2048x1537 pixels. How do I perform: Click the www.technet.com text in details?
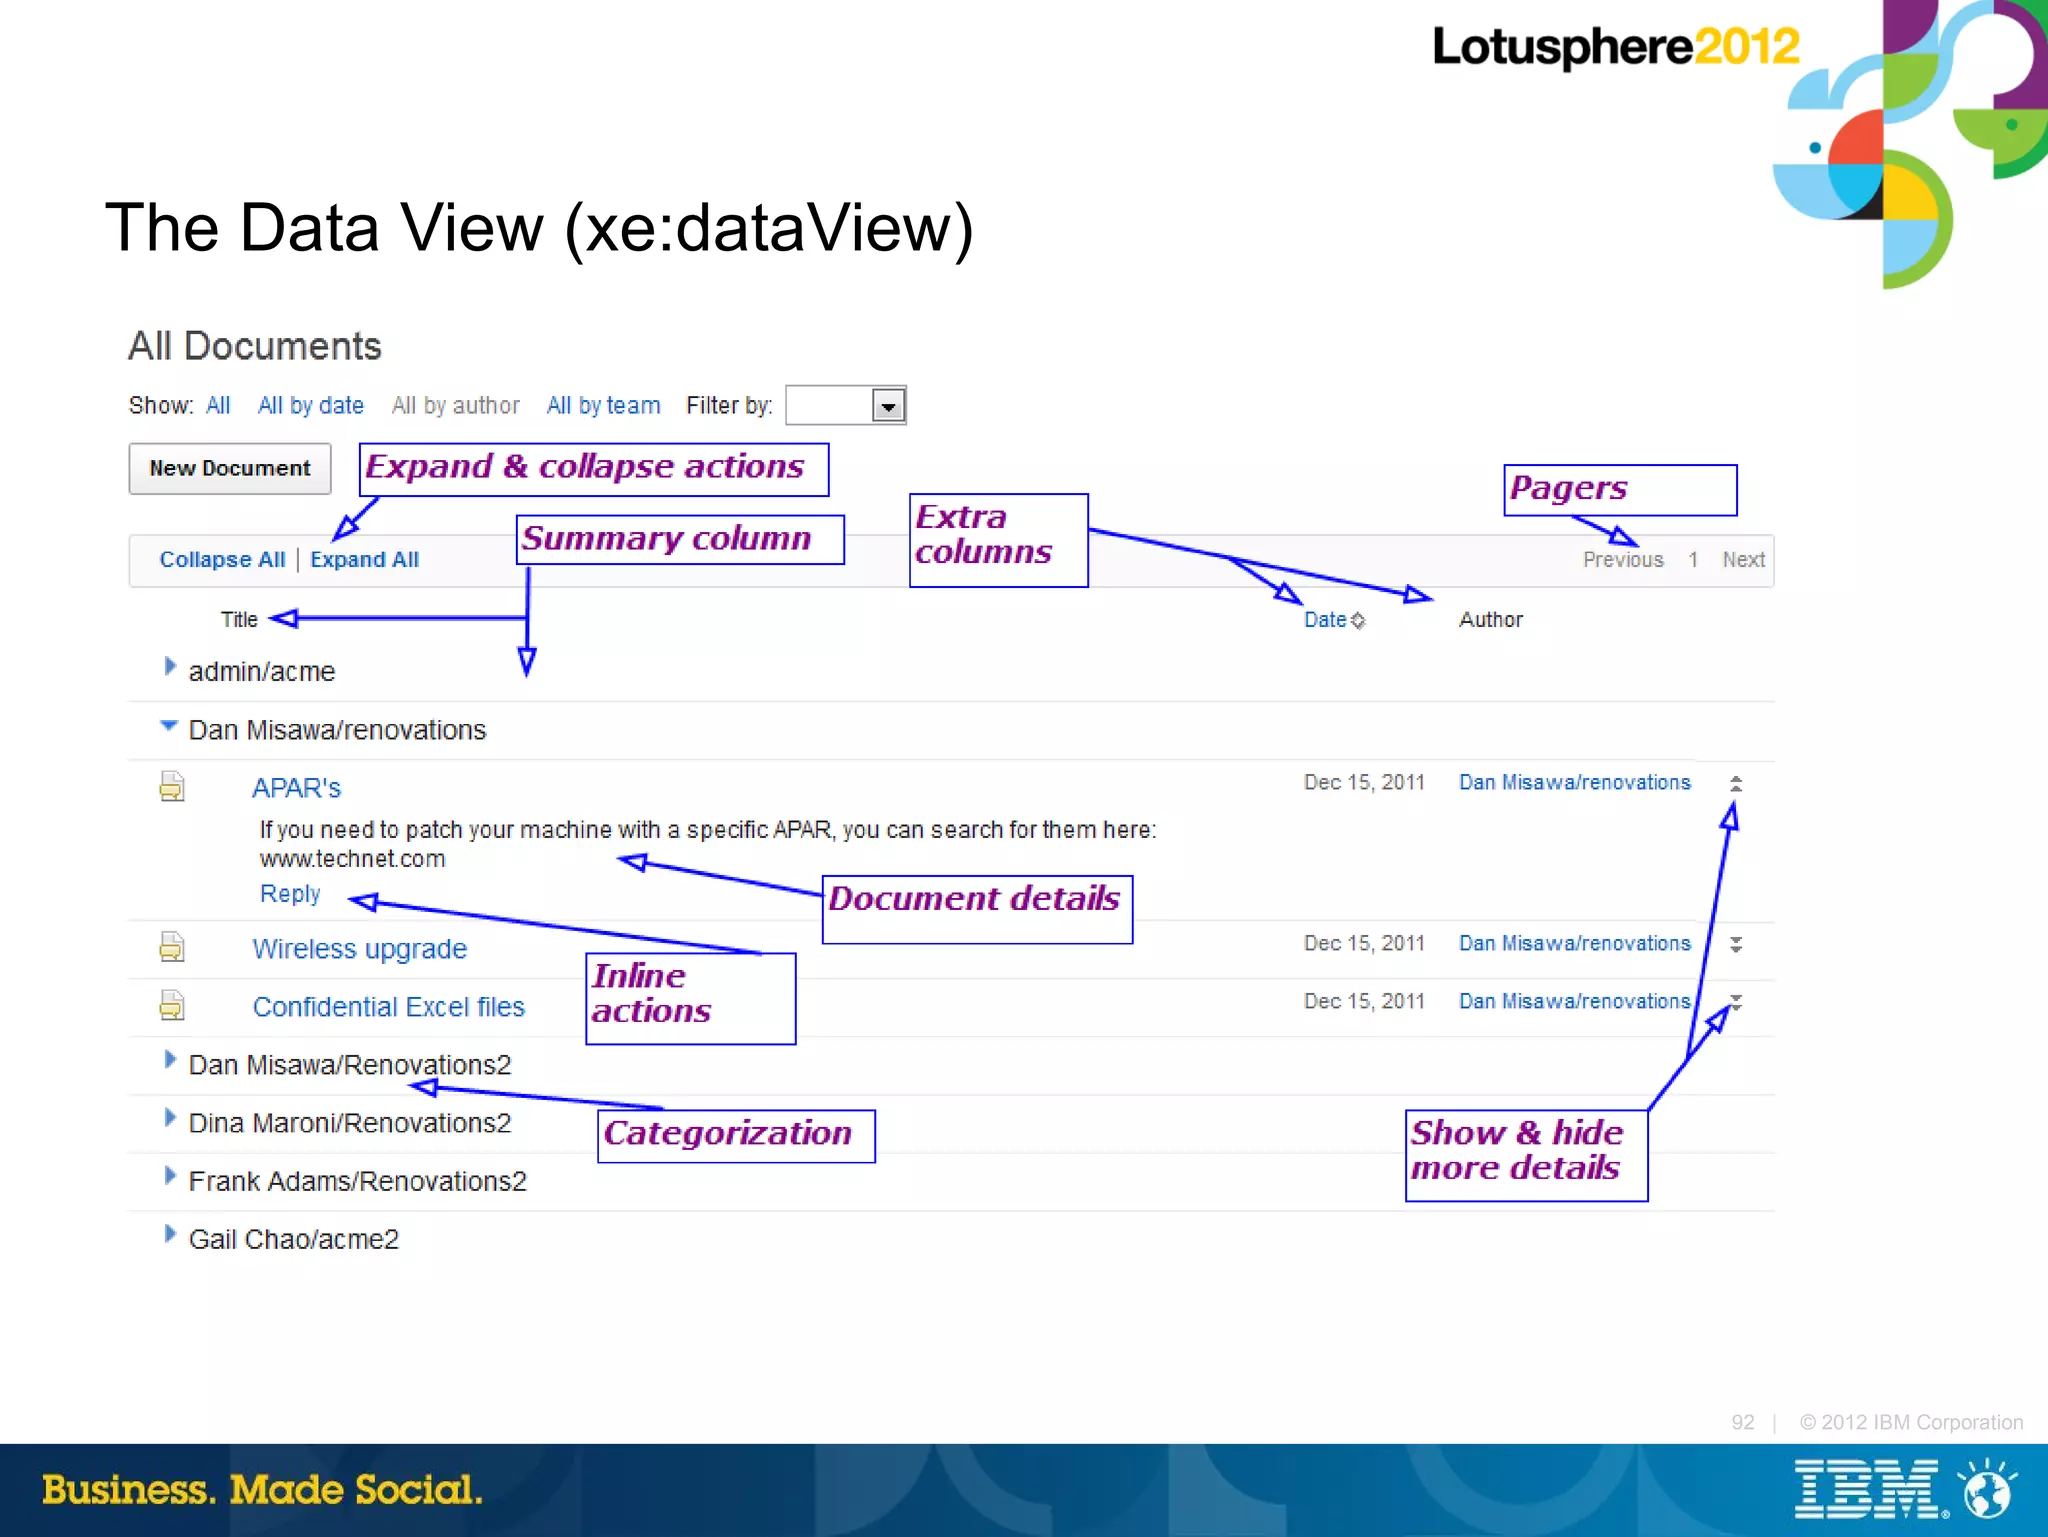pyautogui.click(x=352, y=859)
